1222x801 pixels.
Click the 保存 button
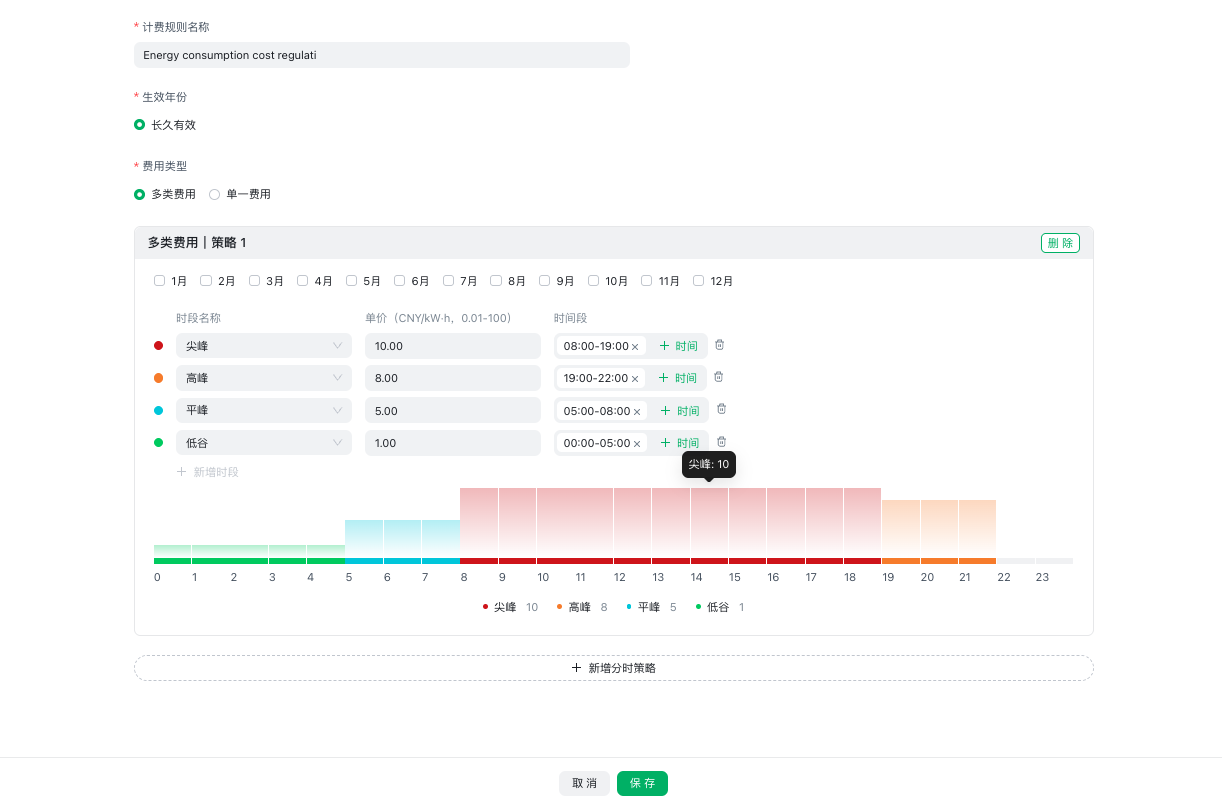tap(642, 783)
